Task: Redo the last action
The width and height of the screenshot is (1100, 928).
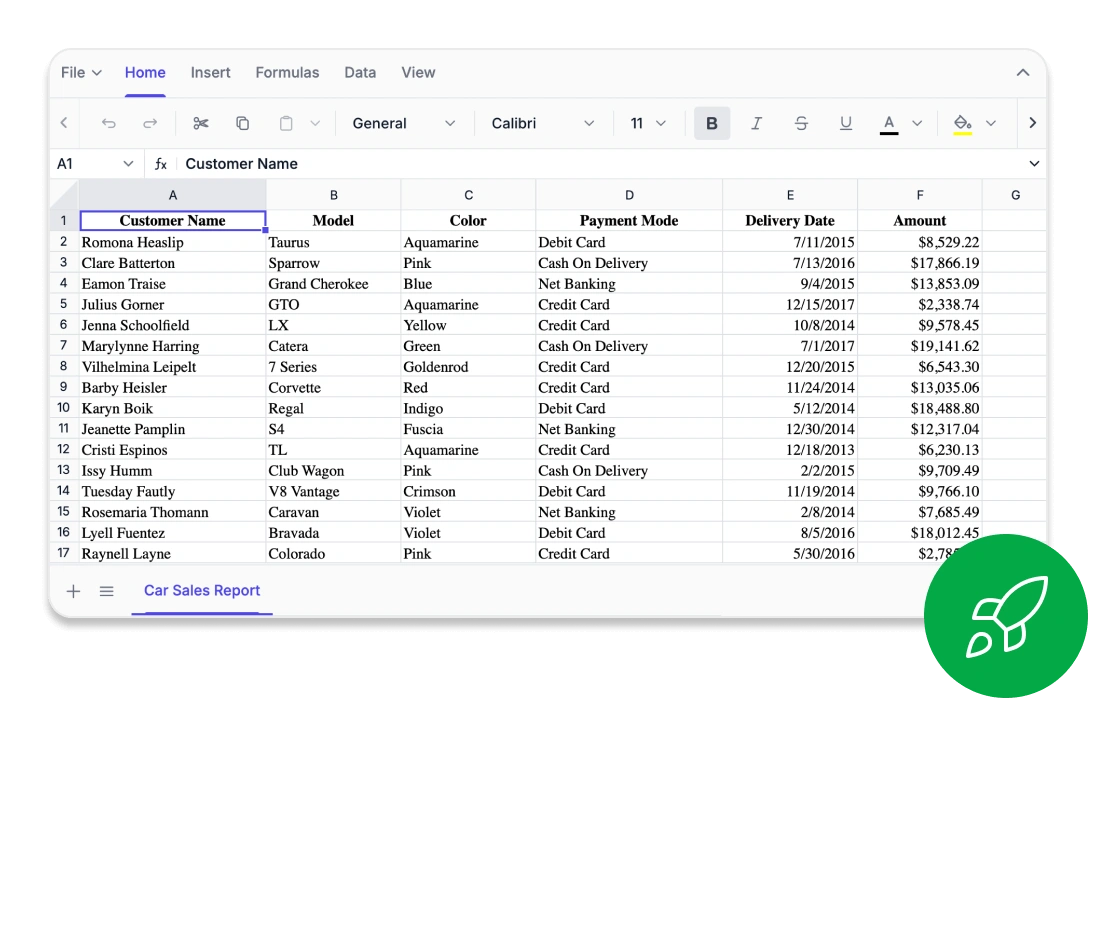Action: point(150,122)
